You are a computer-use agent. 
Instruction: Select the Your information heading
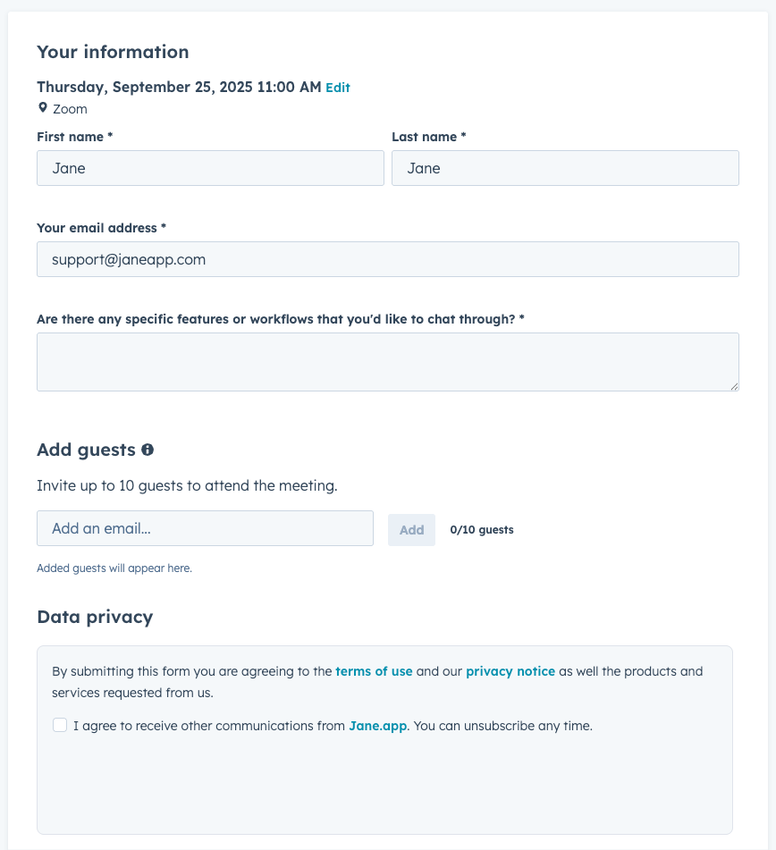(x=113, y=52)
